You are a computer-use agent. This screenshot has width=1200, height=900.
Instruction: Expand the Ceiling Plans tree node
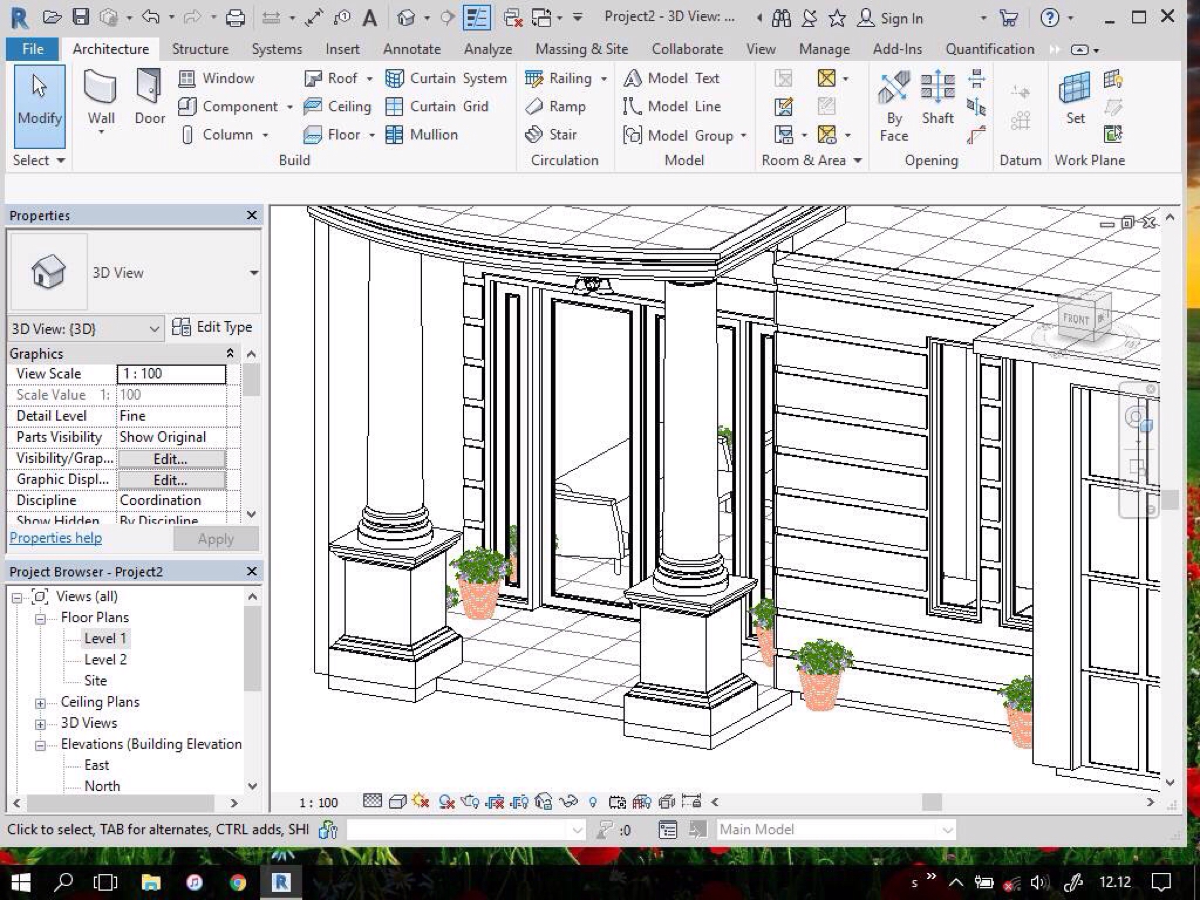click(40, 702)
